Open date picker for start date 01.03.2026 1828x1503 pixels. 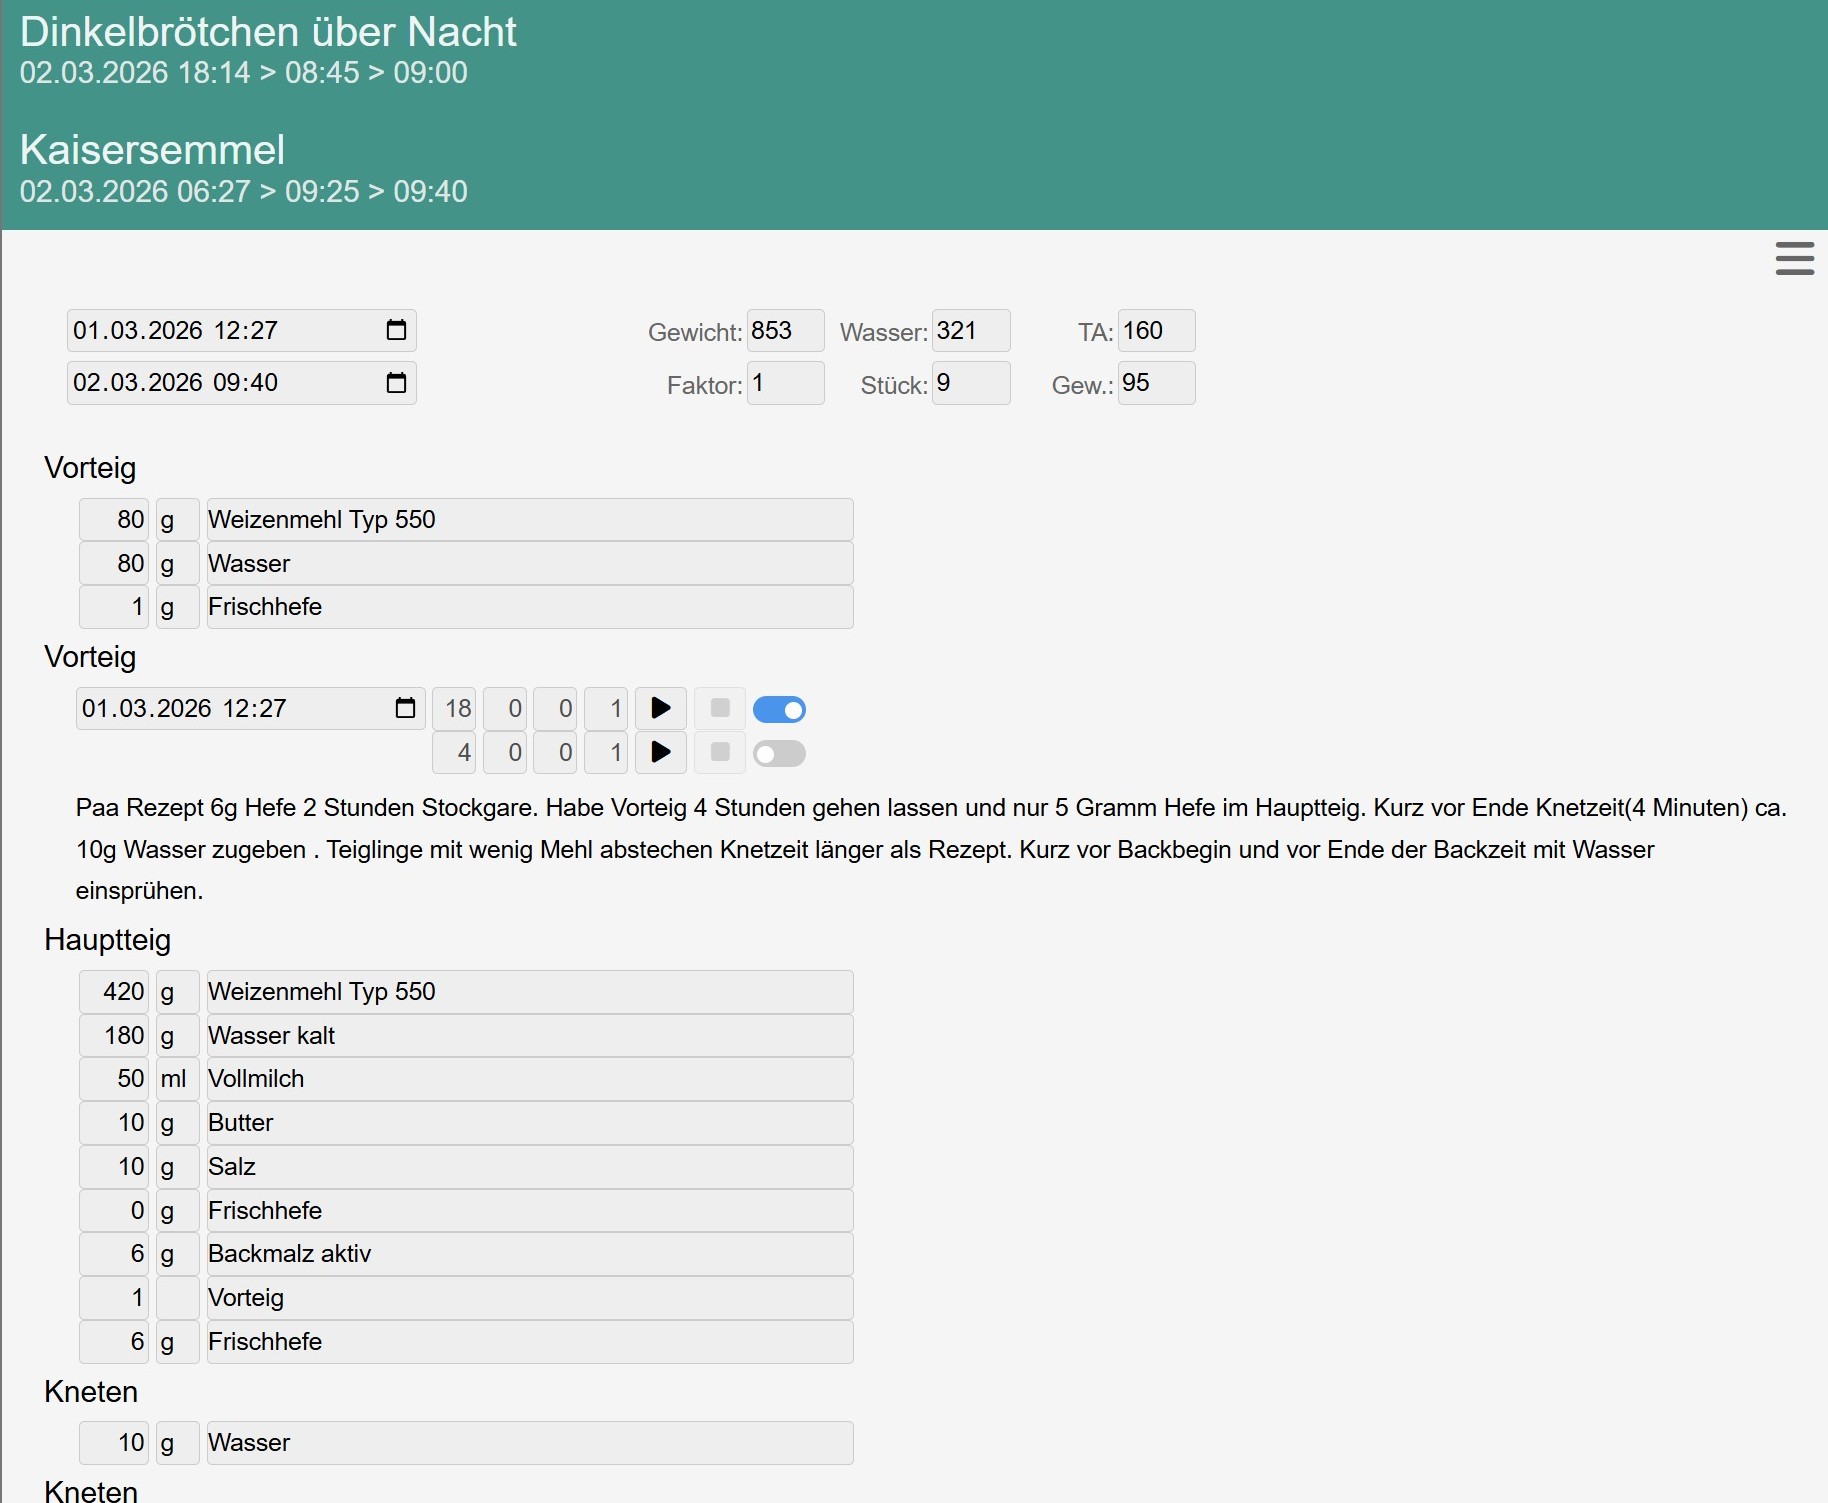point(396,330)
